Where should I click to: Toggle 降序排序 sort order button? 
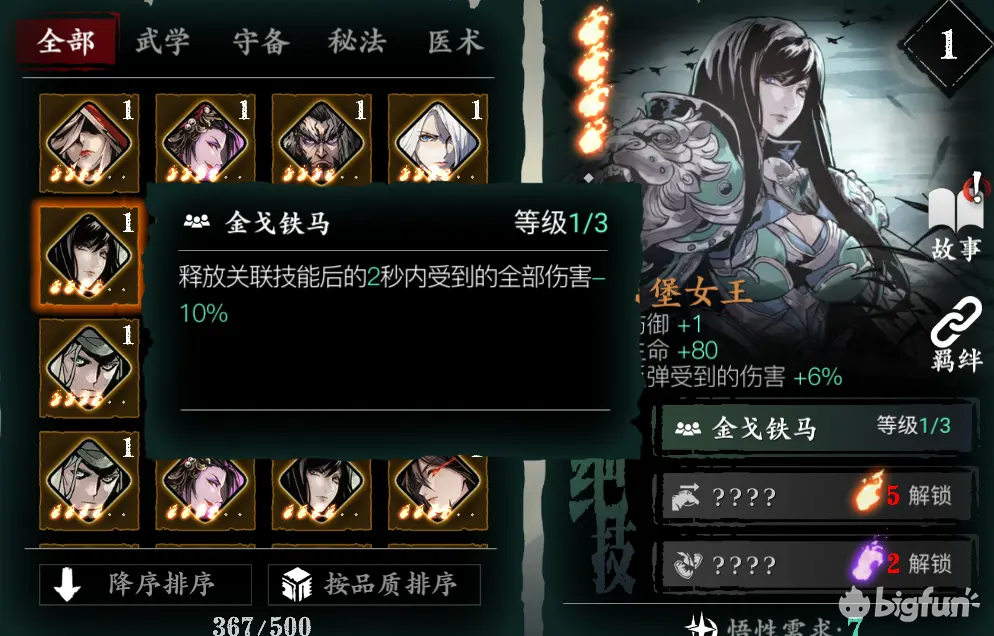145,584
